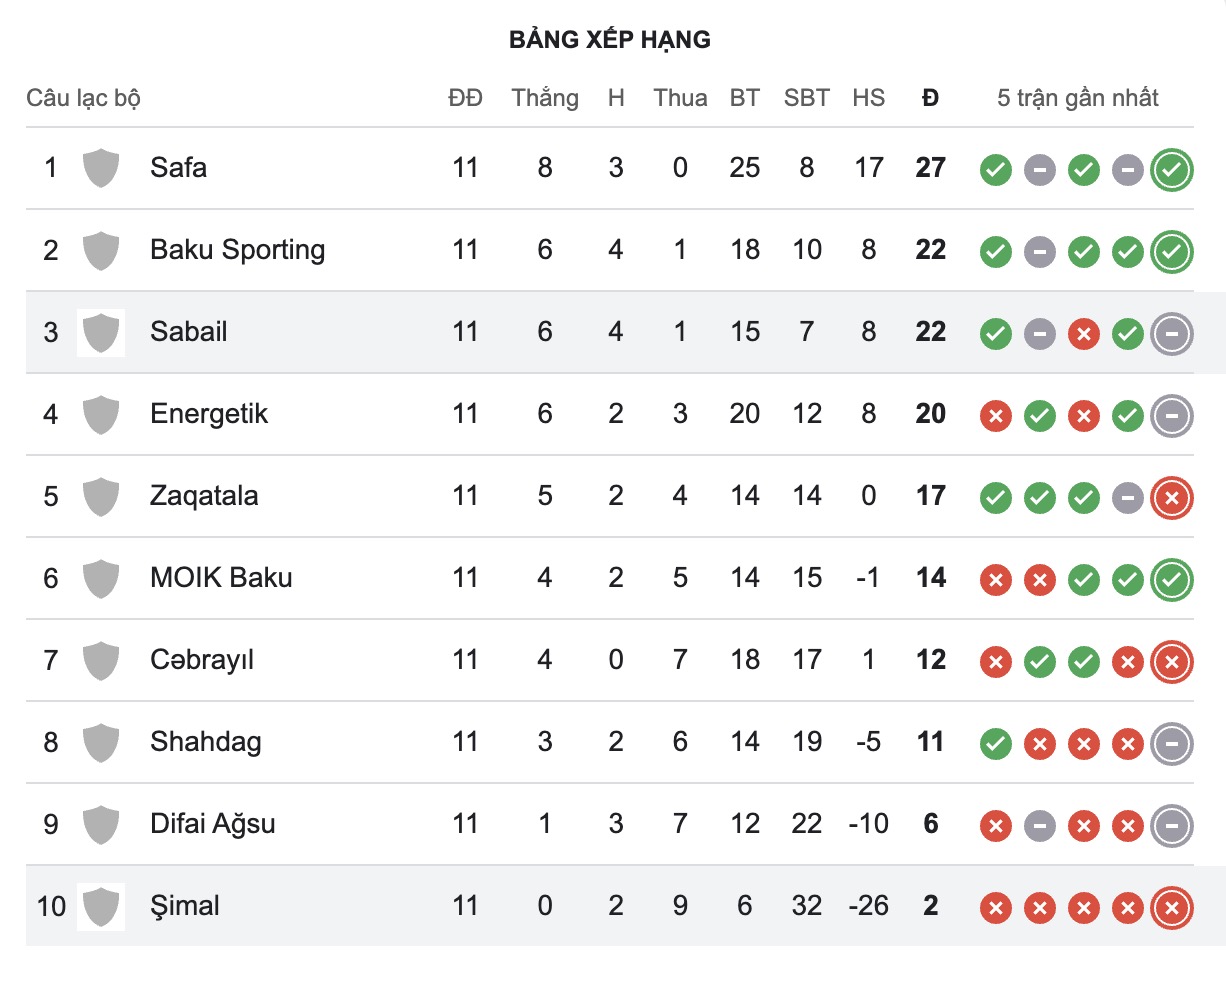
Task: Click Shahdag's gray draw result circle
Action: [1171, 744]
